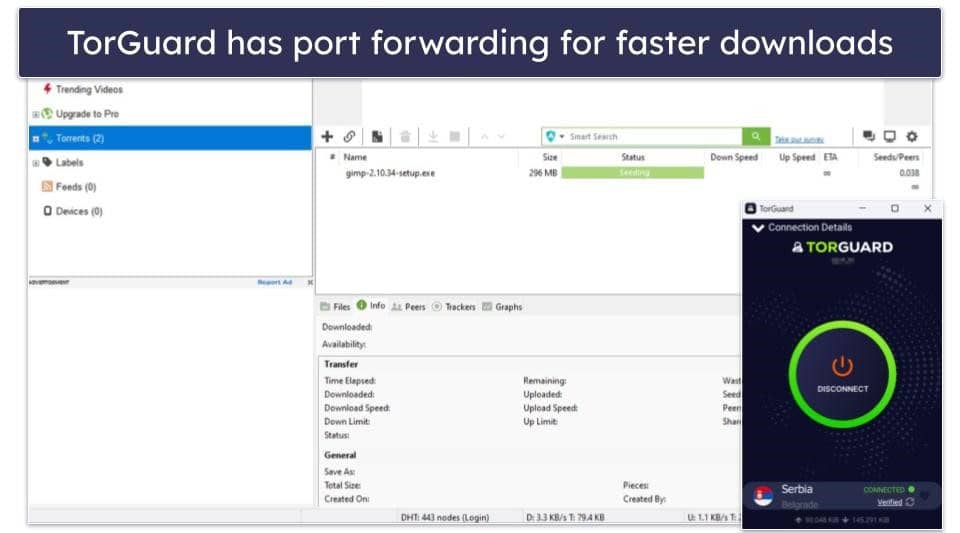This screenshot has width=960, height=533.
Task: Click the Verified link in TorGuard
Action: click(x=889, y=502)
